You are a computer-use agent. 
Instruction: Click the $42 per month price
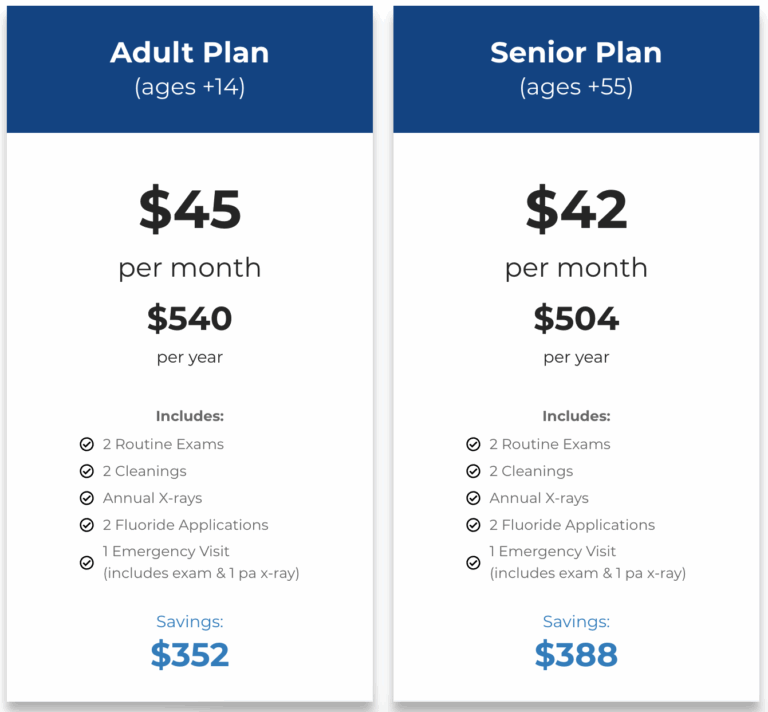[576, 210]
